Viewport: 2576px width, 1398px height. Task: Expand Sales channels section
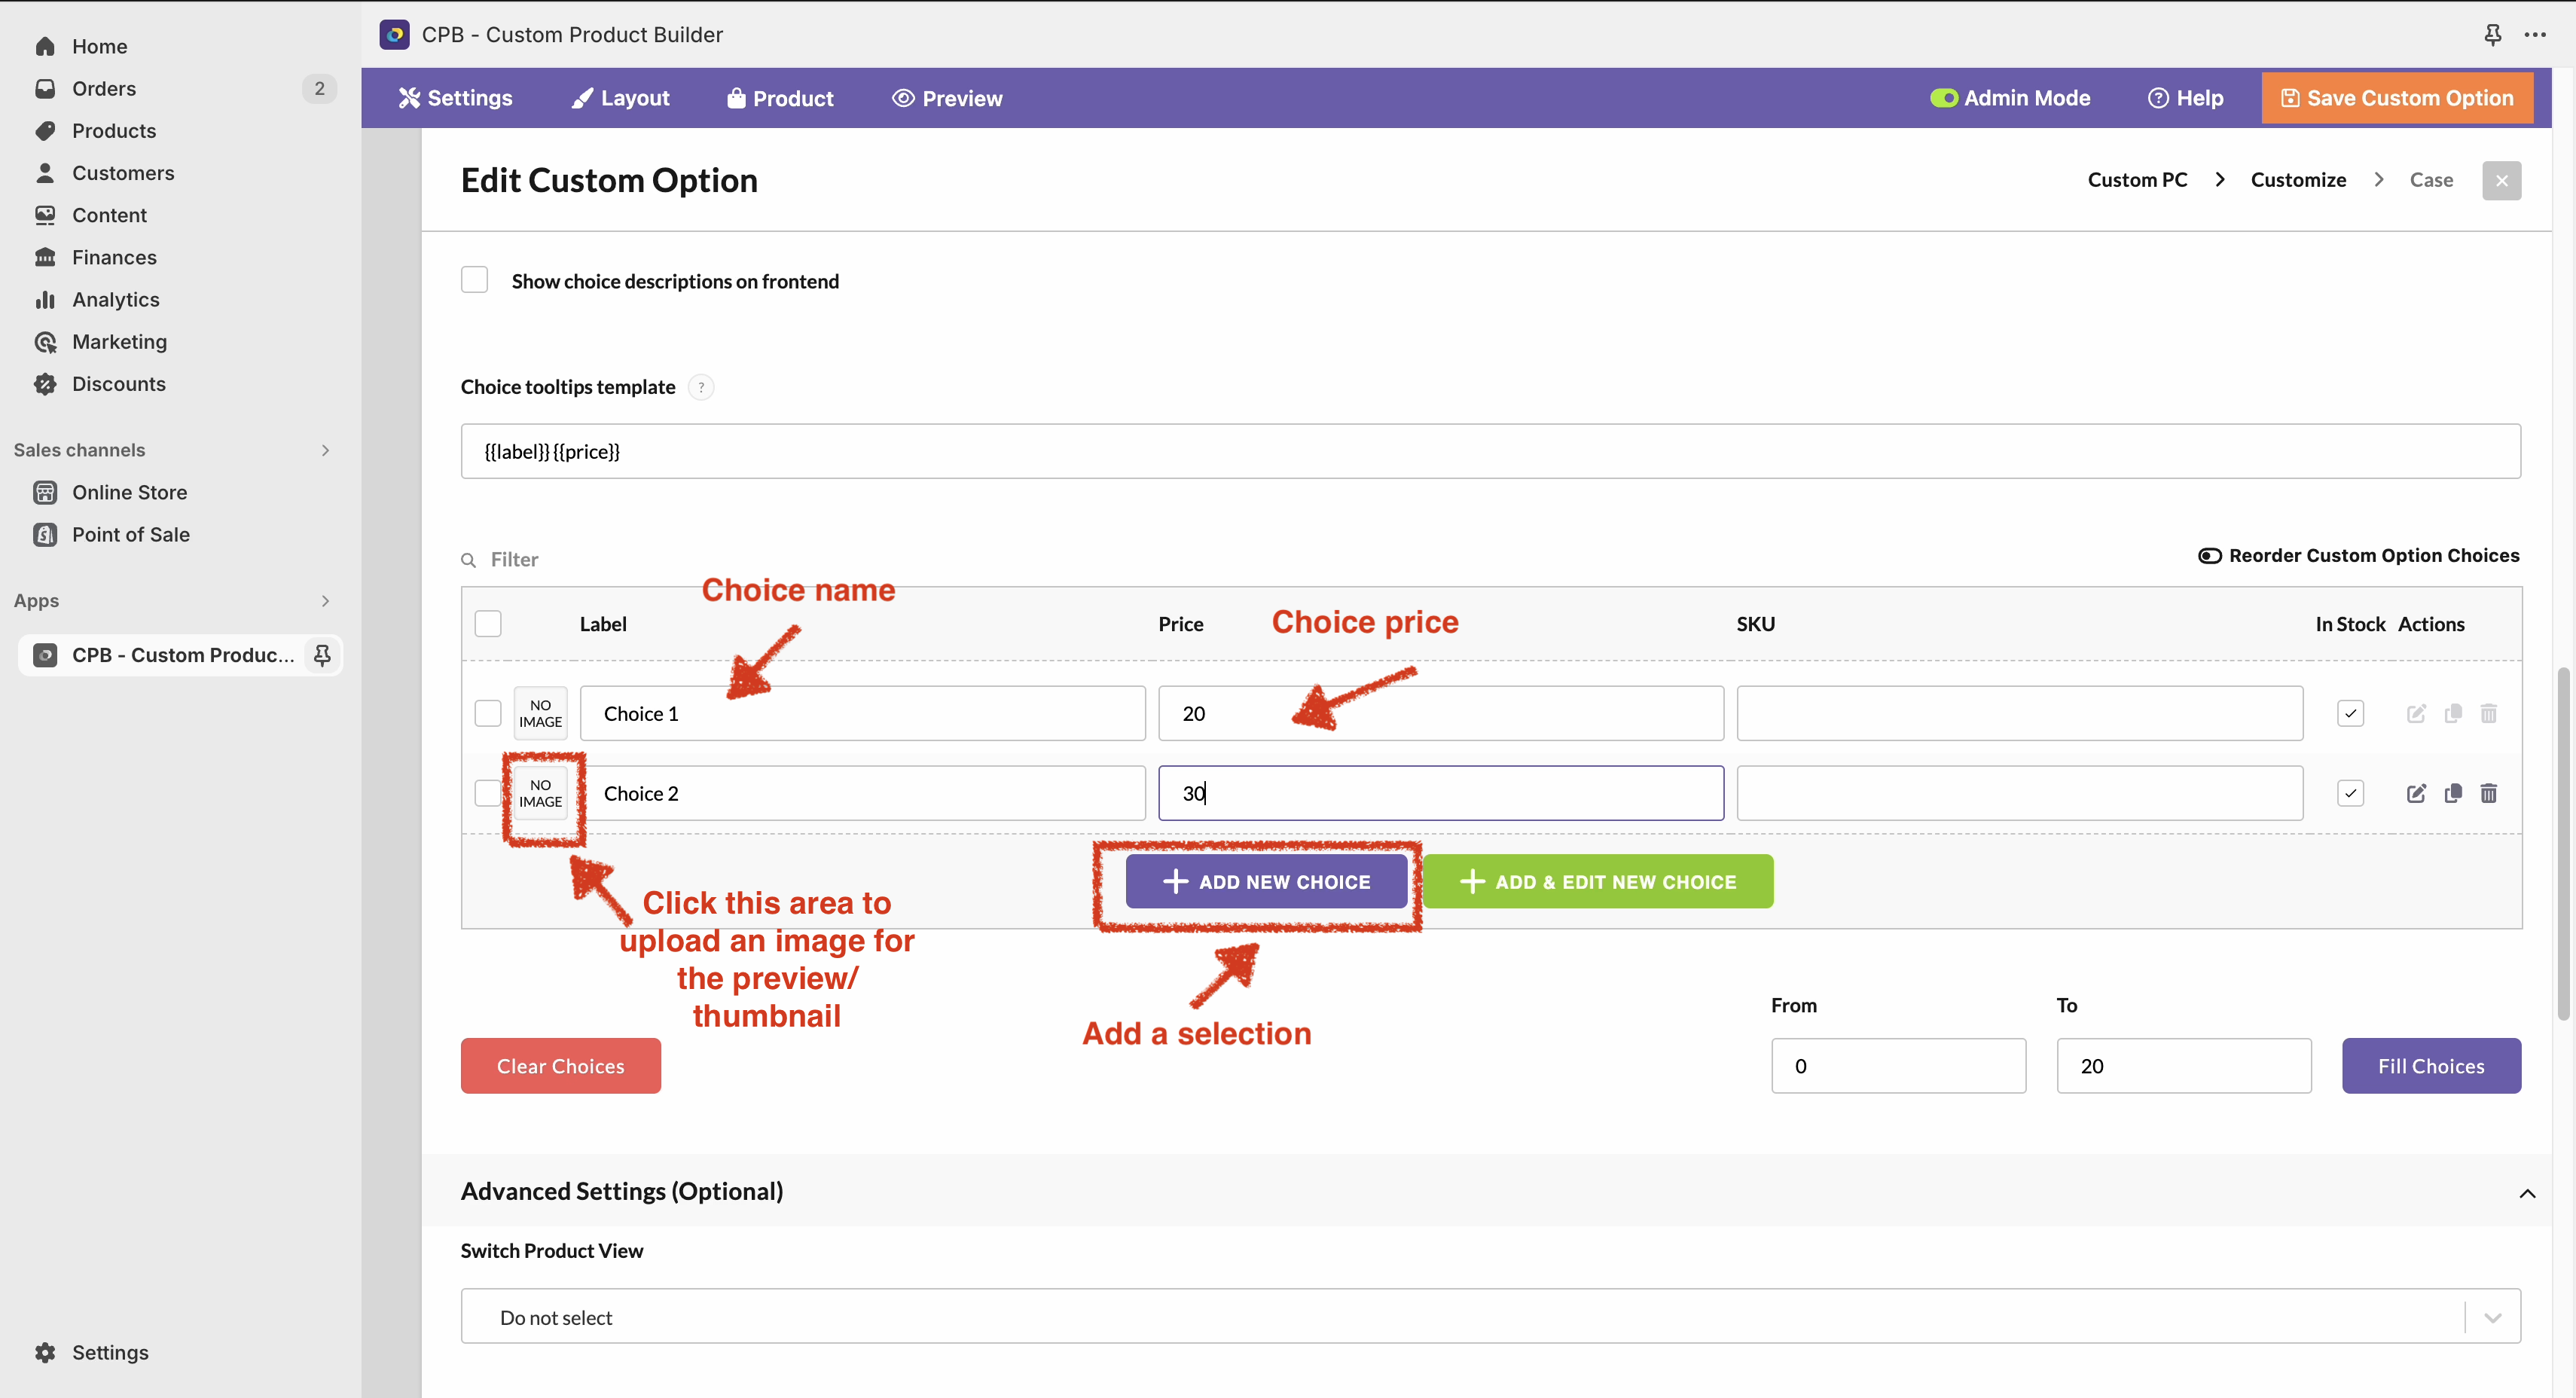325,450
